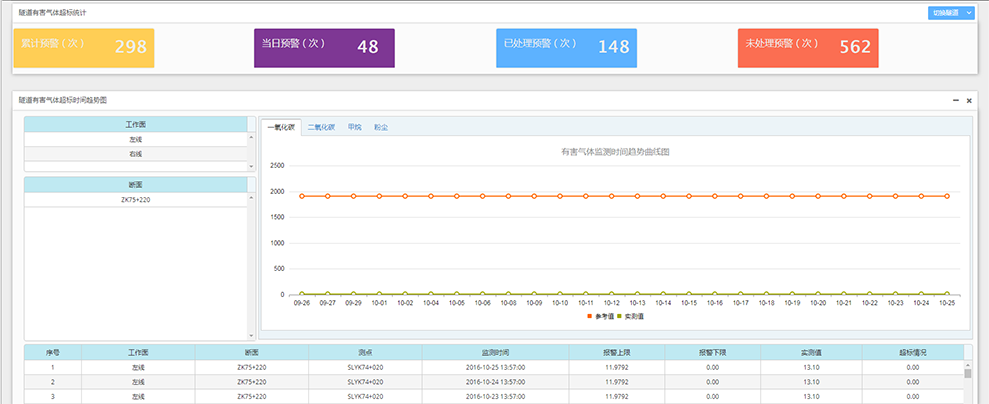The height and width of the screenshot is (404, 989).
Task: Open the 甲烷 tab
Action: click(355, 127)
